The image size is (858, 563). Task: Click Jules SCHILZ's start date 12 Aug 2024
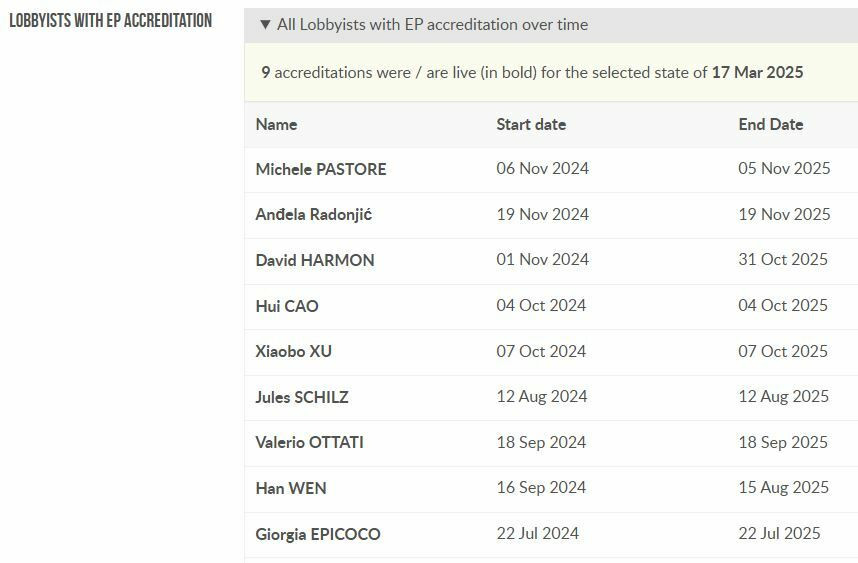541,397
